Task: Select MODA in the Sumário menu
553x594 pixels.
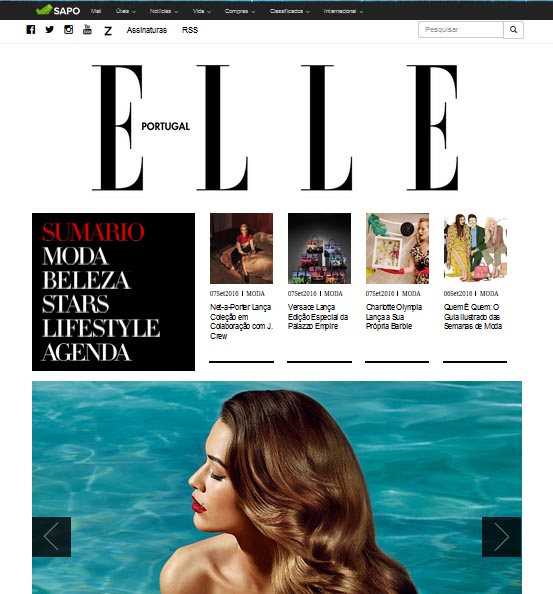Action: pos(75,256)
